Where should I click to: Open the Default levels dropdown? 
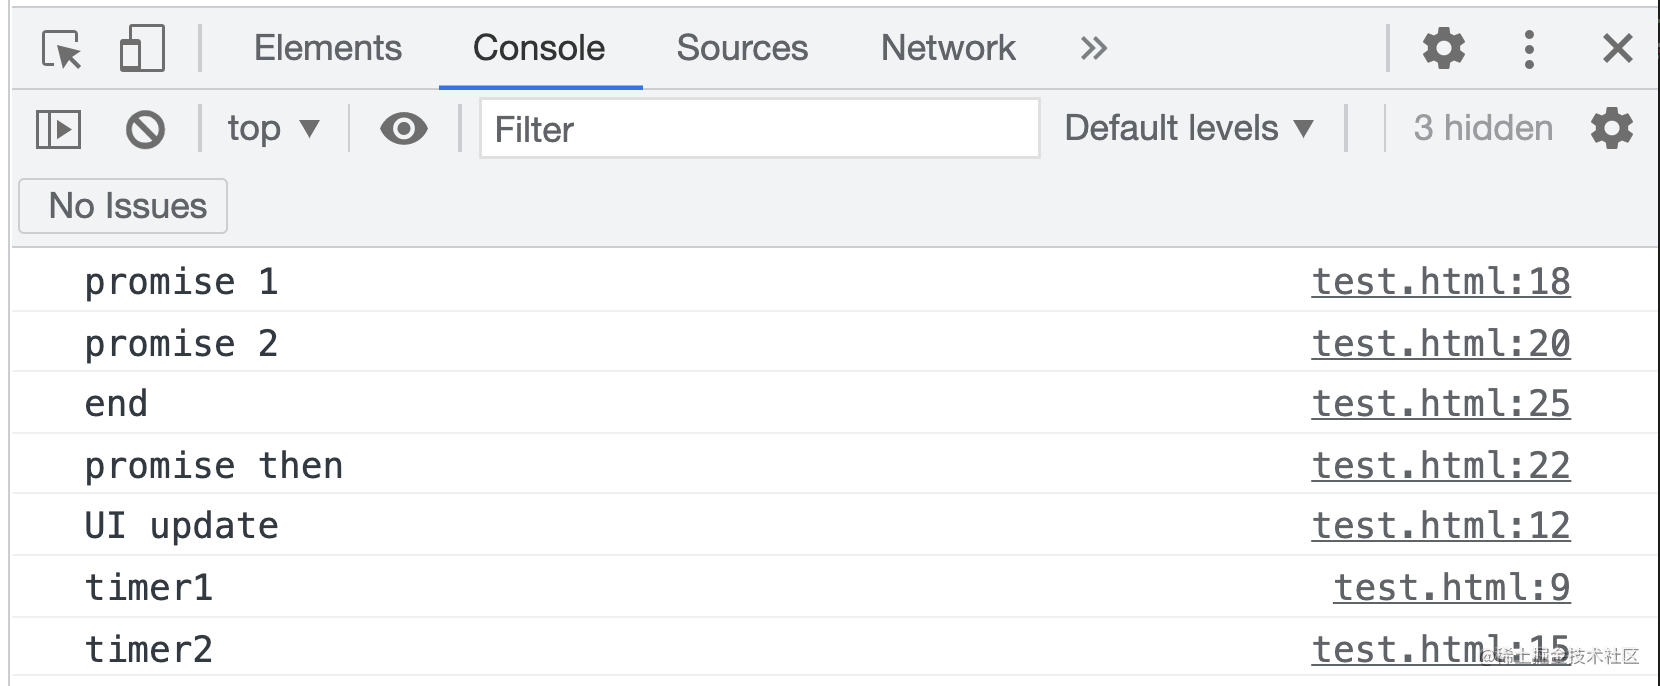click(1188, 129)
